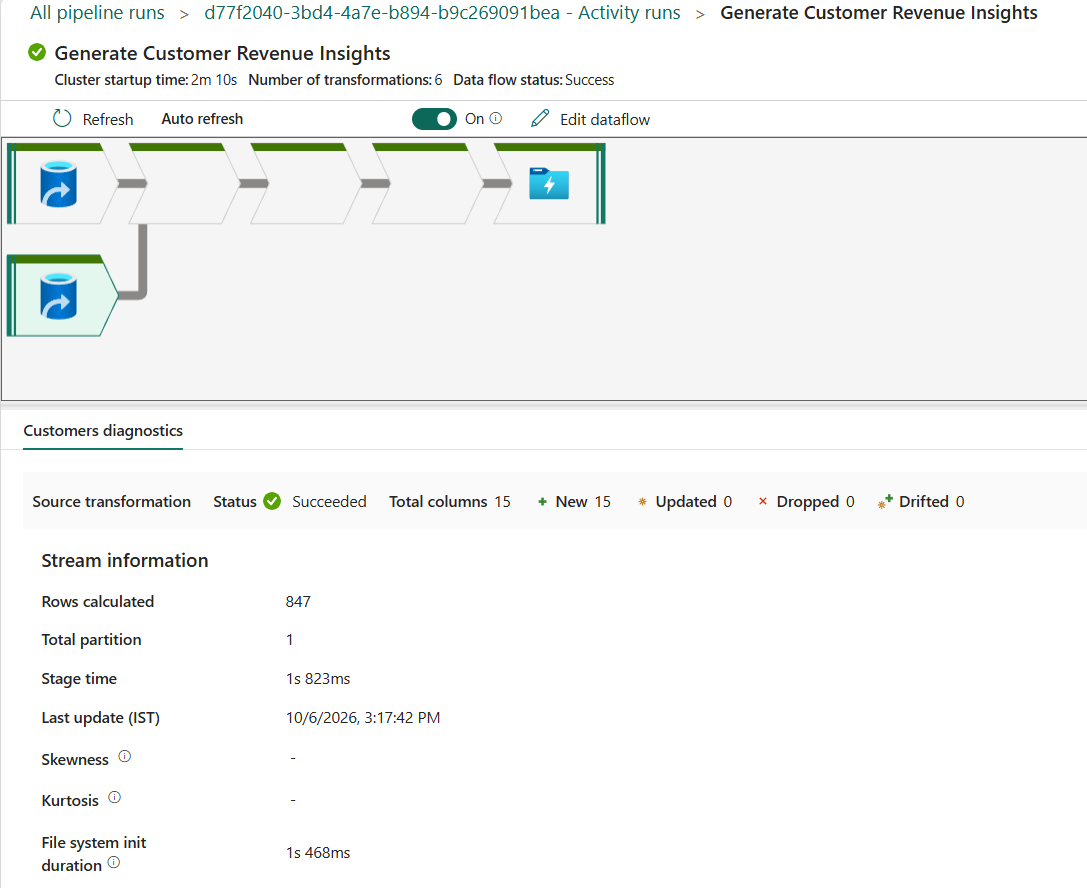Click the Source transformation label
1087x888 pixels.
[x=112, y=501]
